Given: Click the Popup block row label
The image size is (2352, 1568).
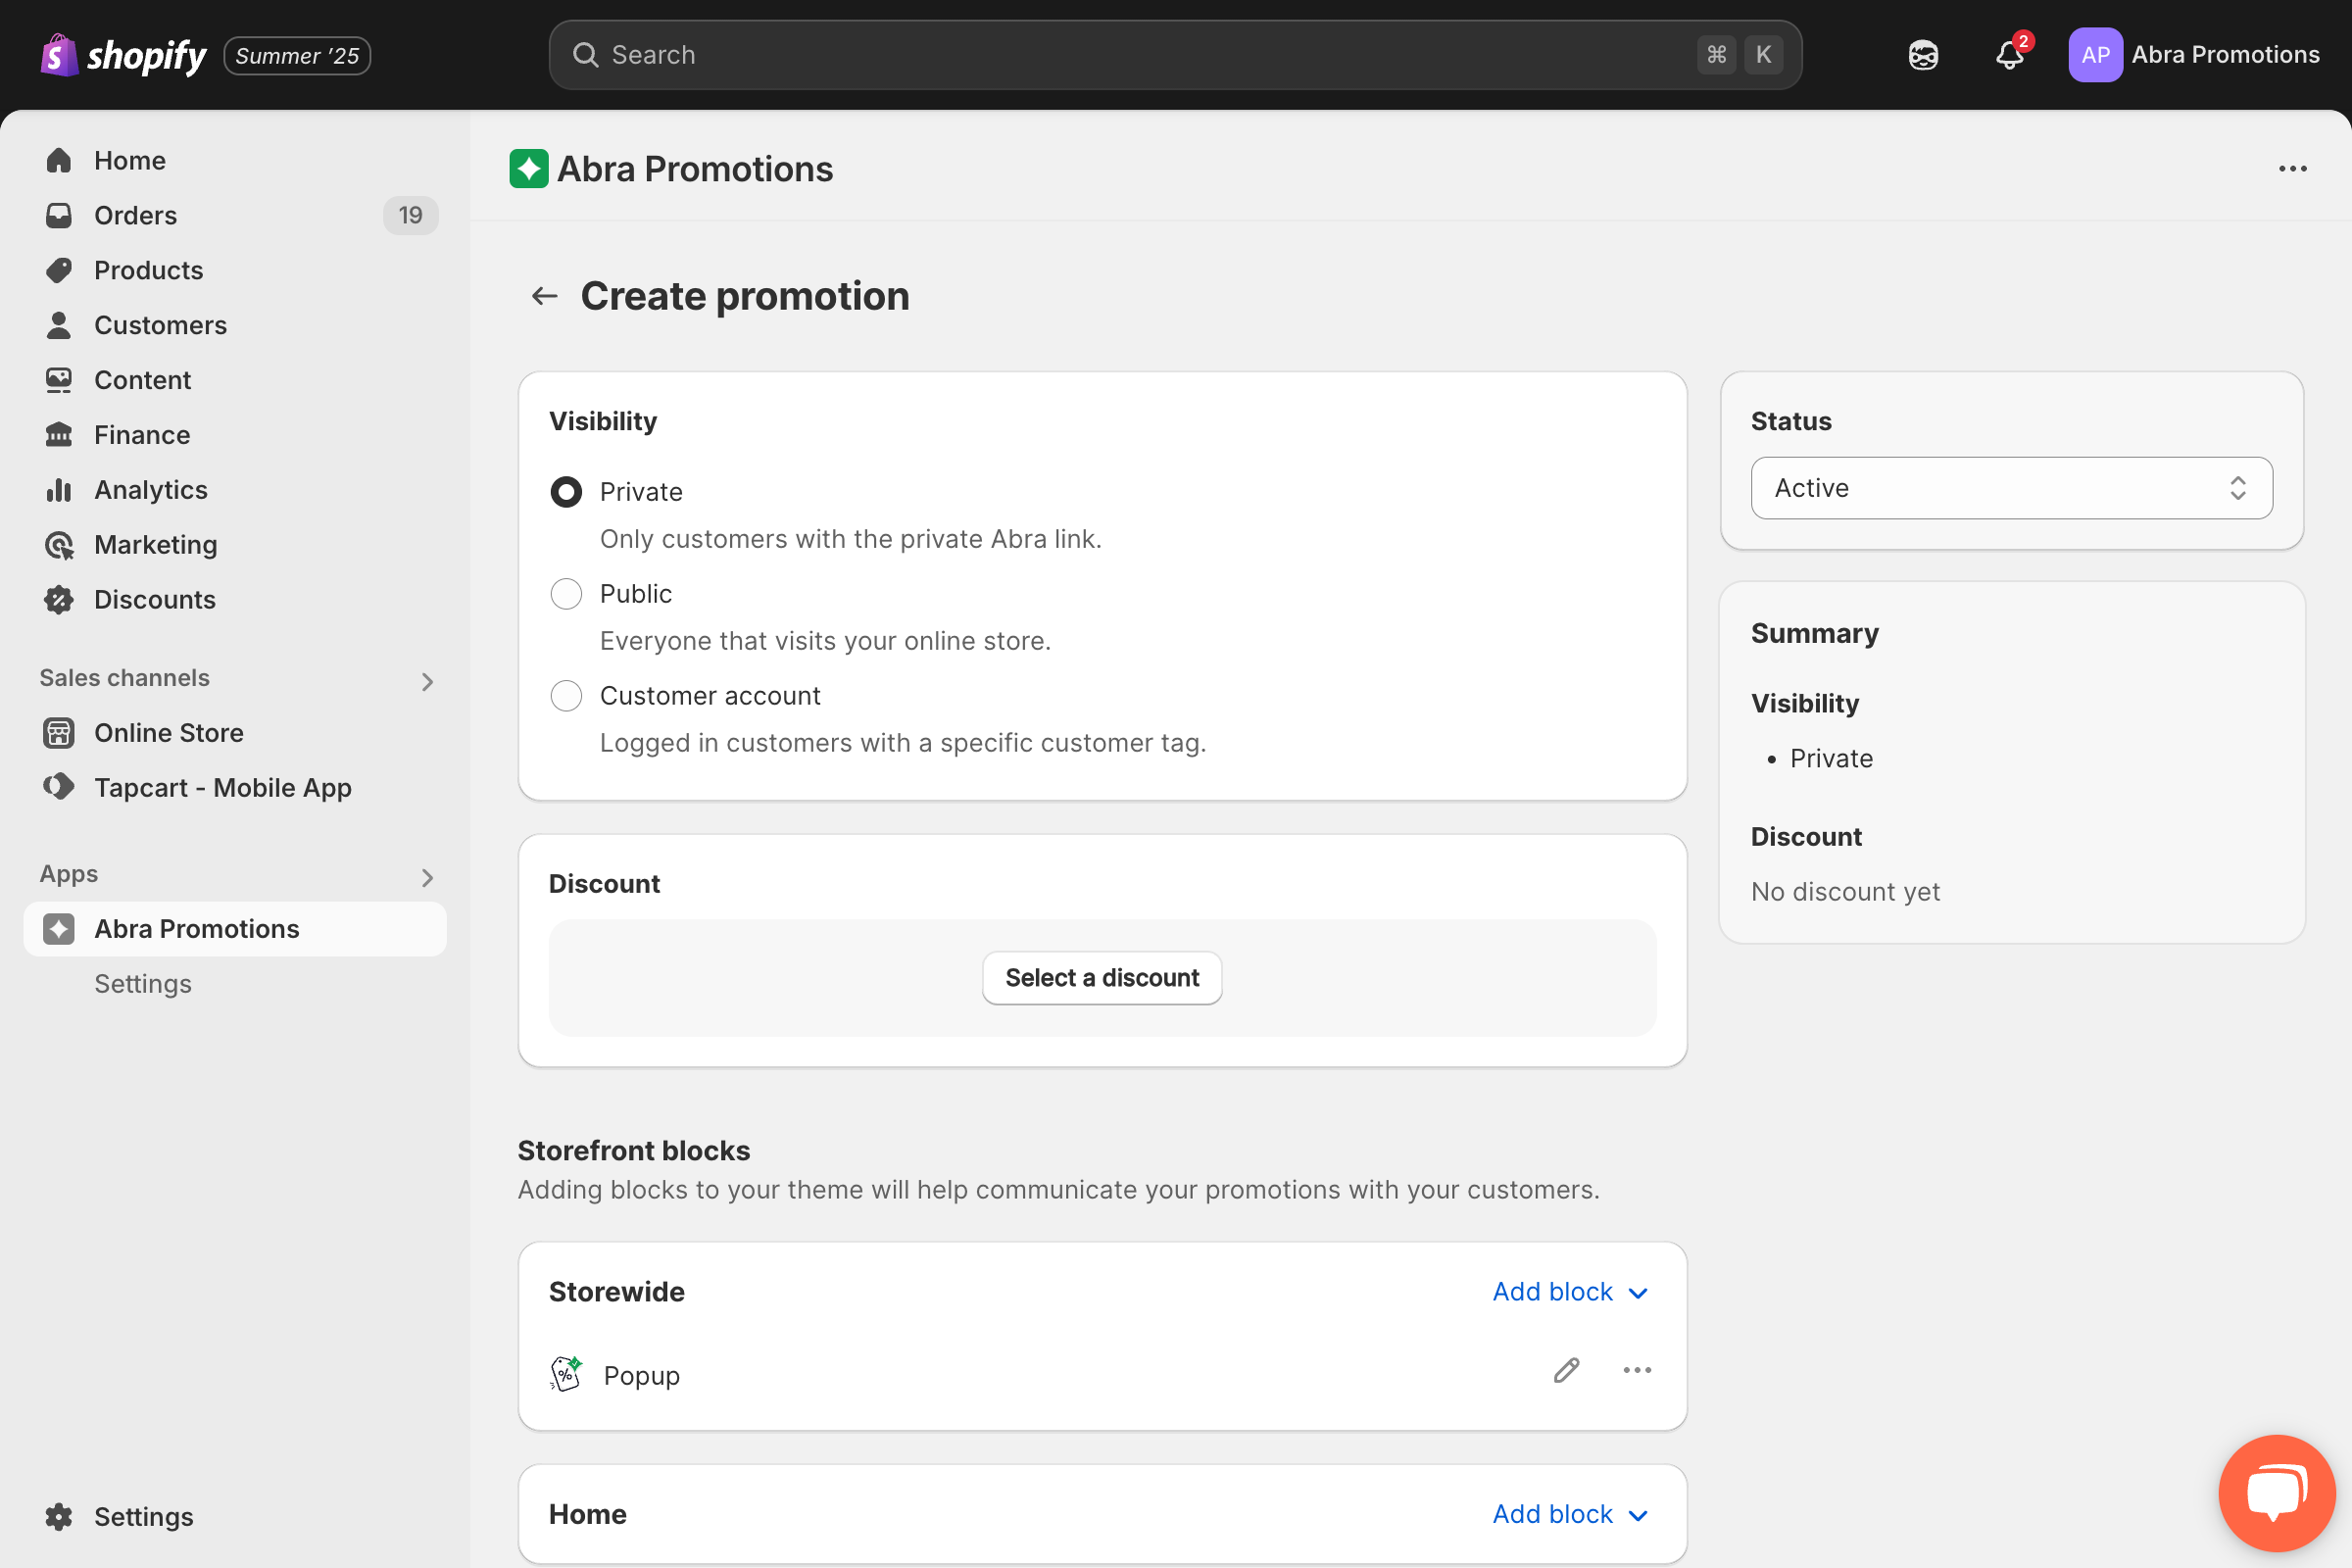Looking at the screenshot, I should pyautogui.click(x=642, y=1376).
